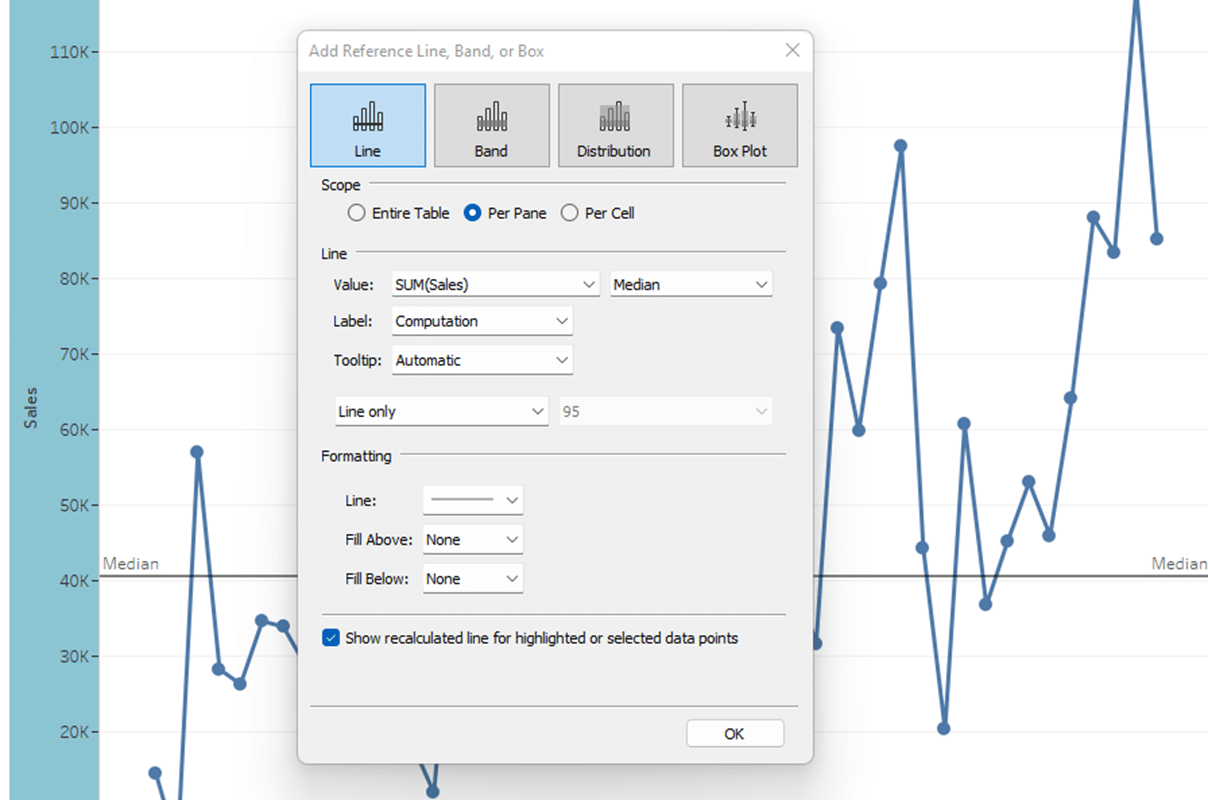
Task: Click the 110K axis tick label
Action: [x=70, y=52]
